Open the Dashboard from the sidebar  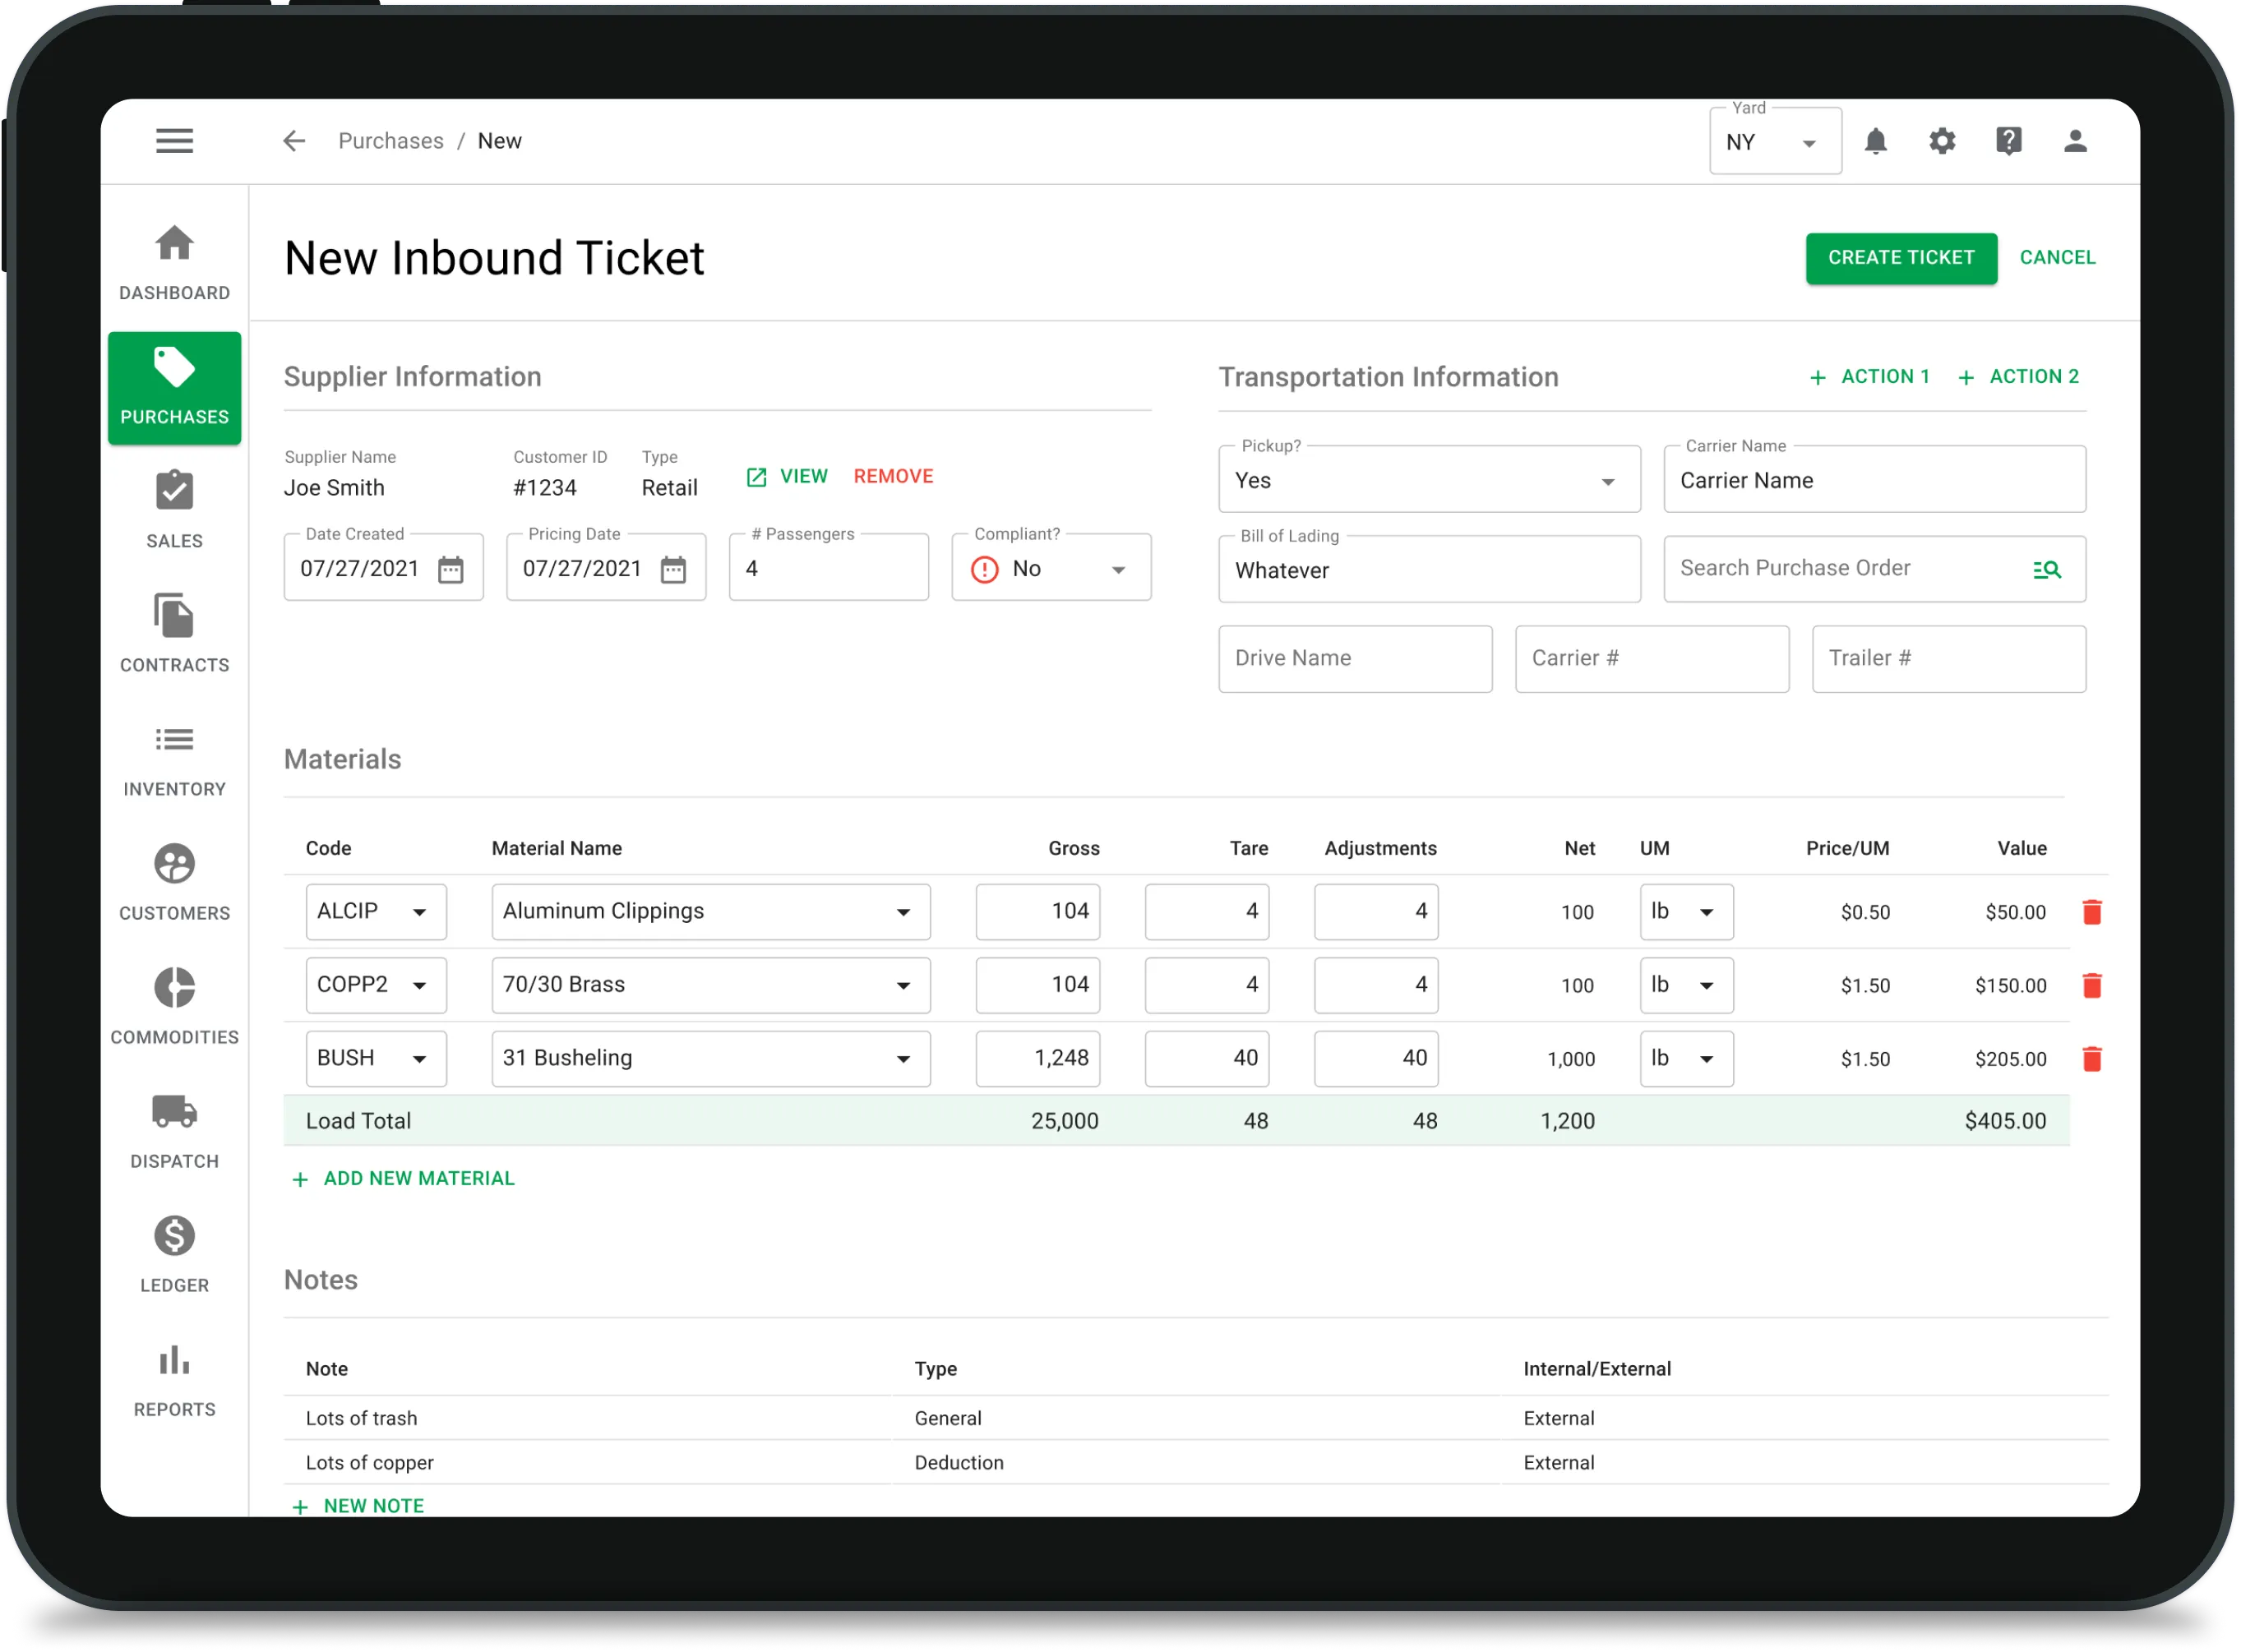[x=174, y=262]
